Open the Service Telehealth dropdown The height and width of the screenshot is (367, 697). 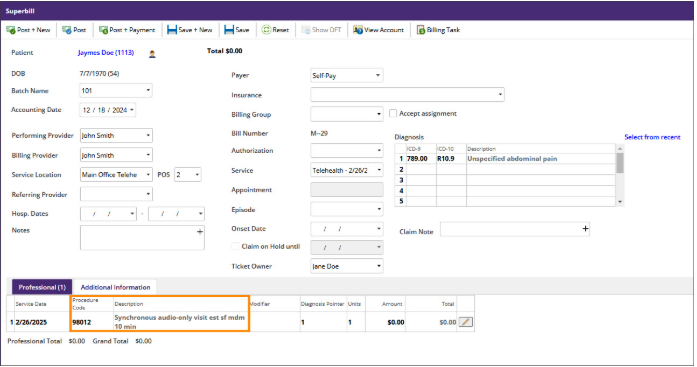click(x=378, y=170)
